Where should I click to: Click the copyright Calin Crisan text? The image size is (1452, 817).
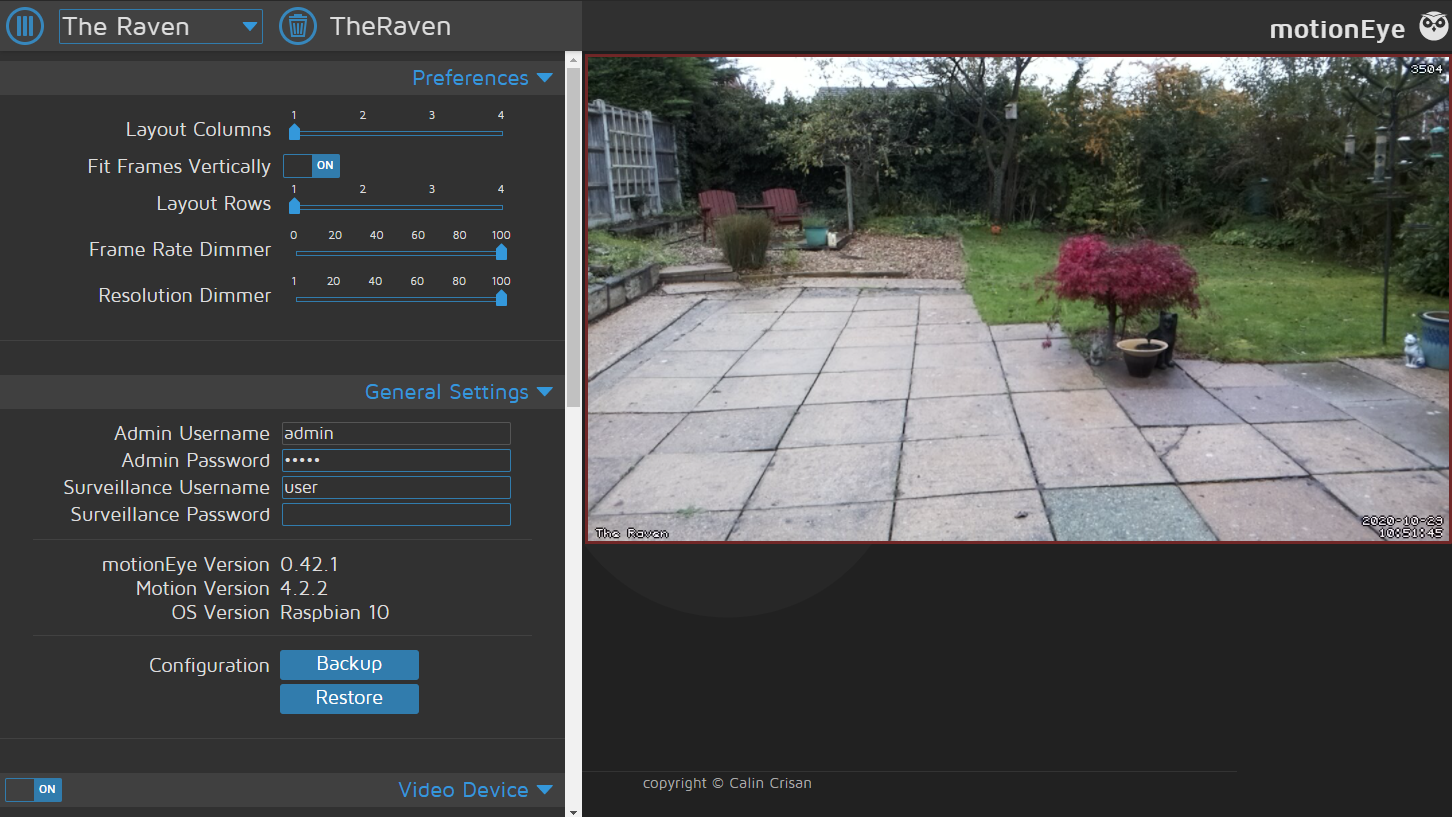(727, 783)
